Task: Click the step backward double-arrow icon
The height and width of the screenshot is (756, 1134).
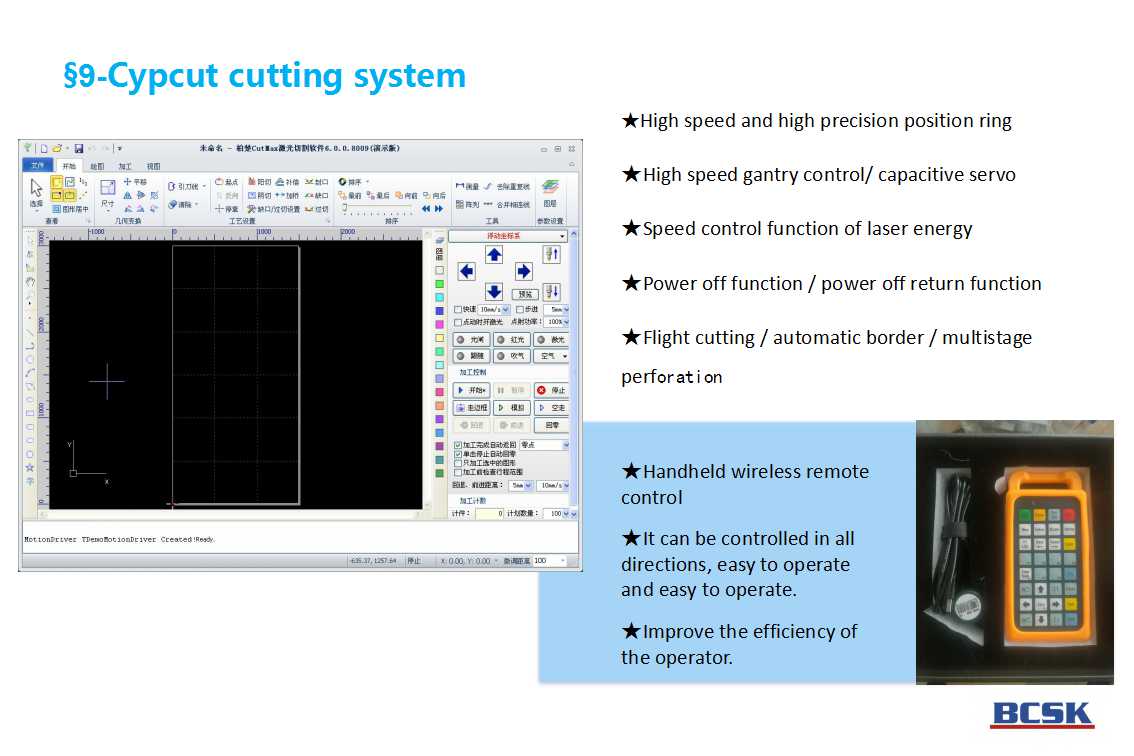Action: 426,208
